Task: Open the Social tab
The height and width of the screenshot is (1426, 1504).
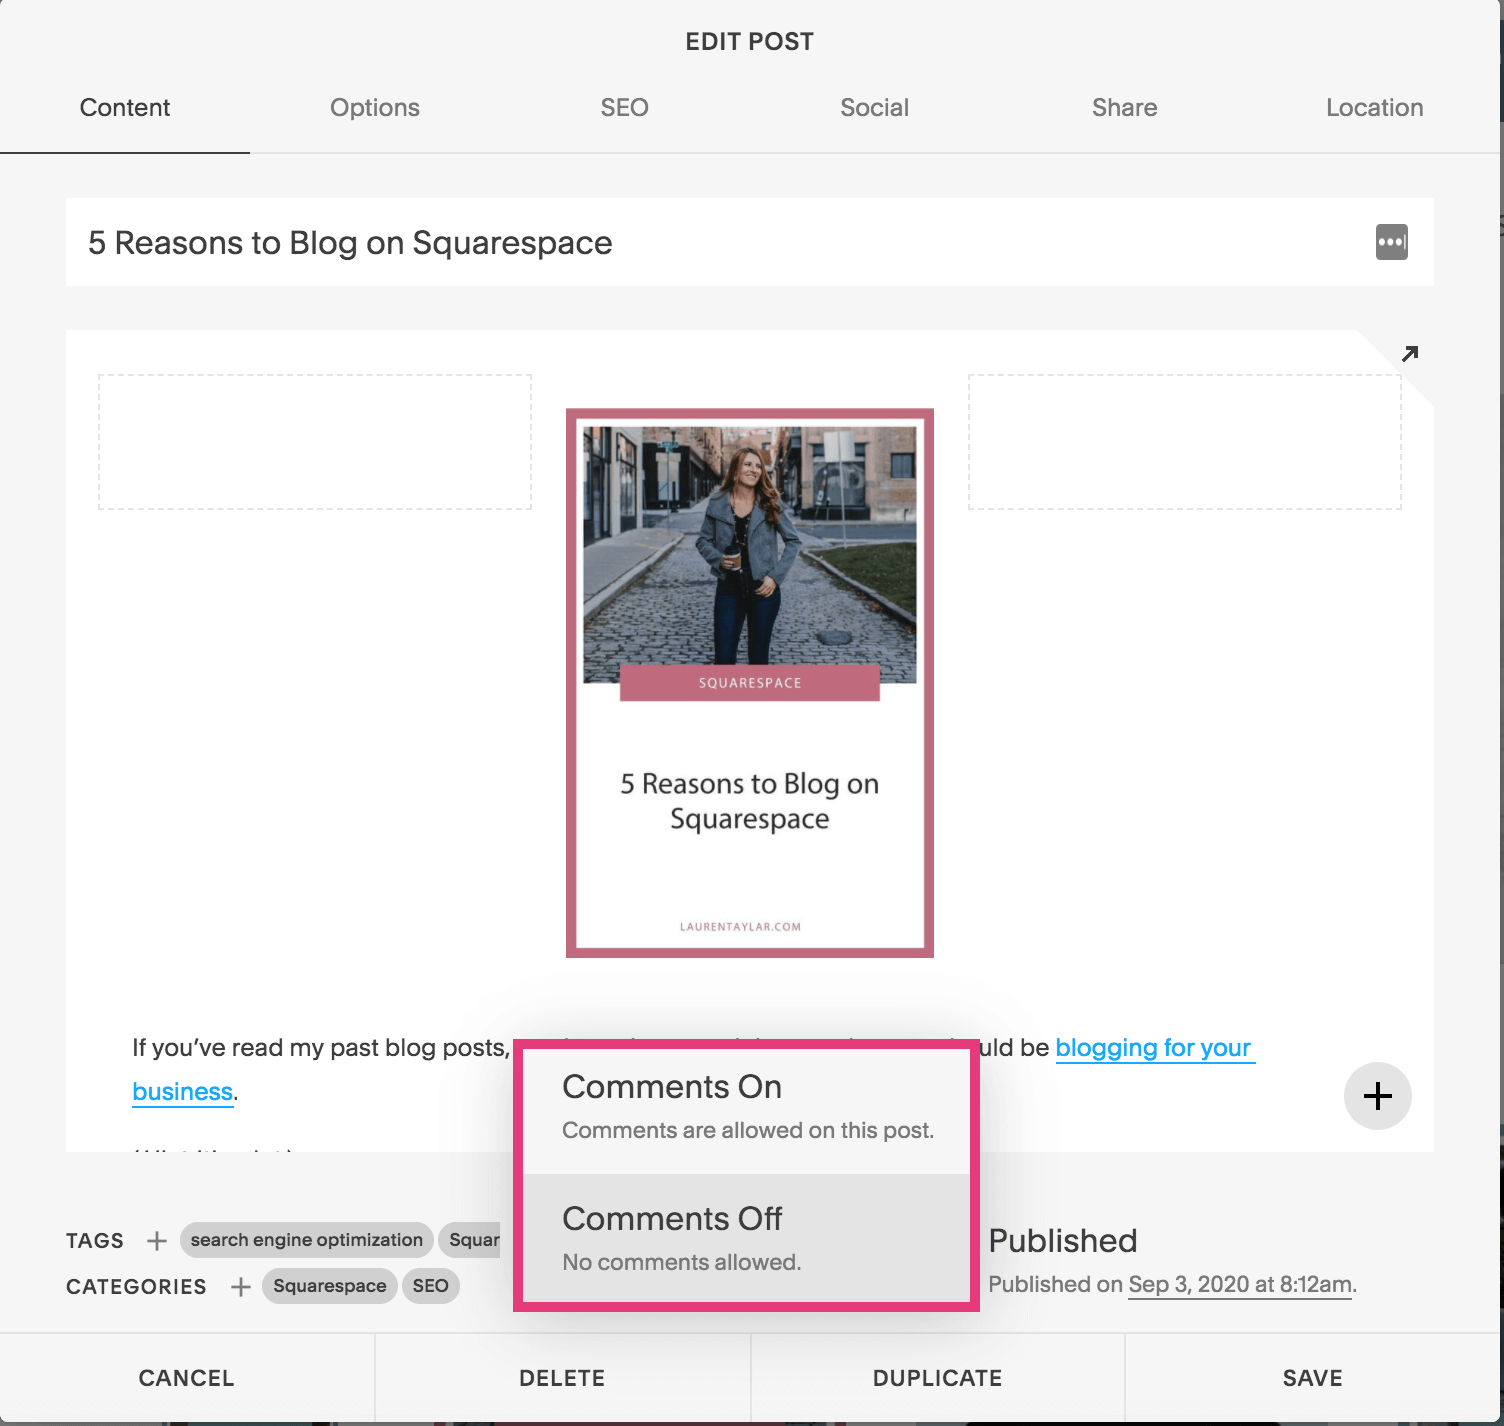Action: coord(875,108)
